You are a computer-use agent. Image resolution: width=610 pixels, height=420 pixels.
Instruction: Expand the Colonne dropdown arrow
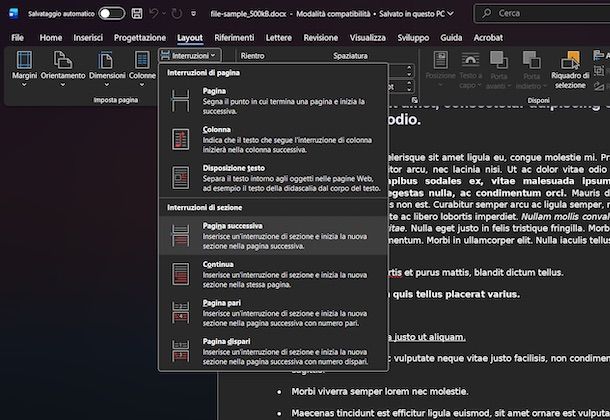click(142, 85)
